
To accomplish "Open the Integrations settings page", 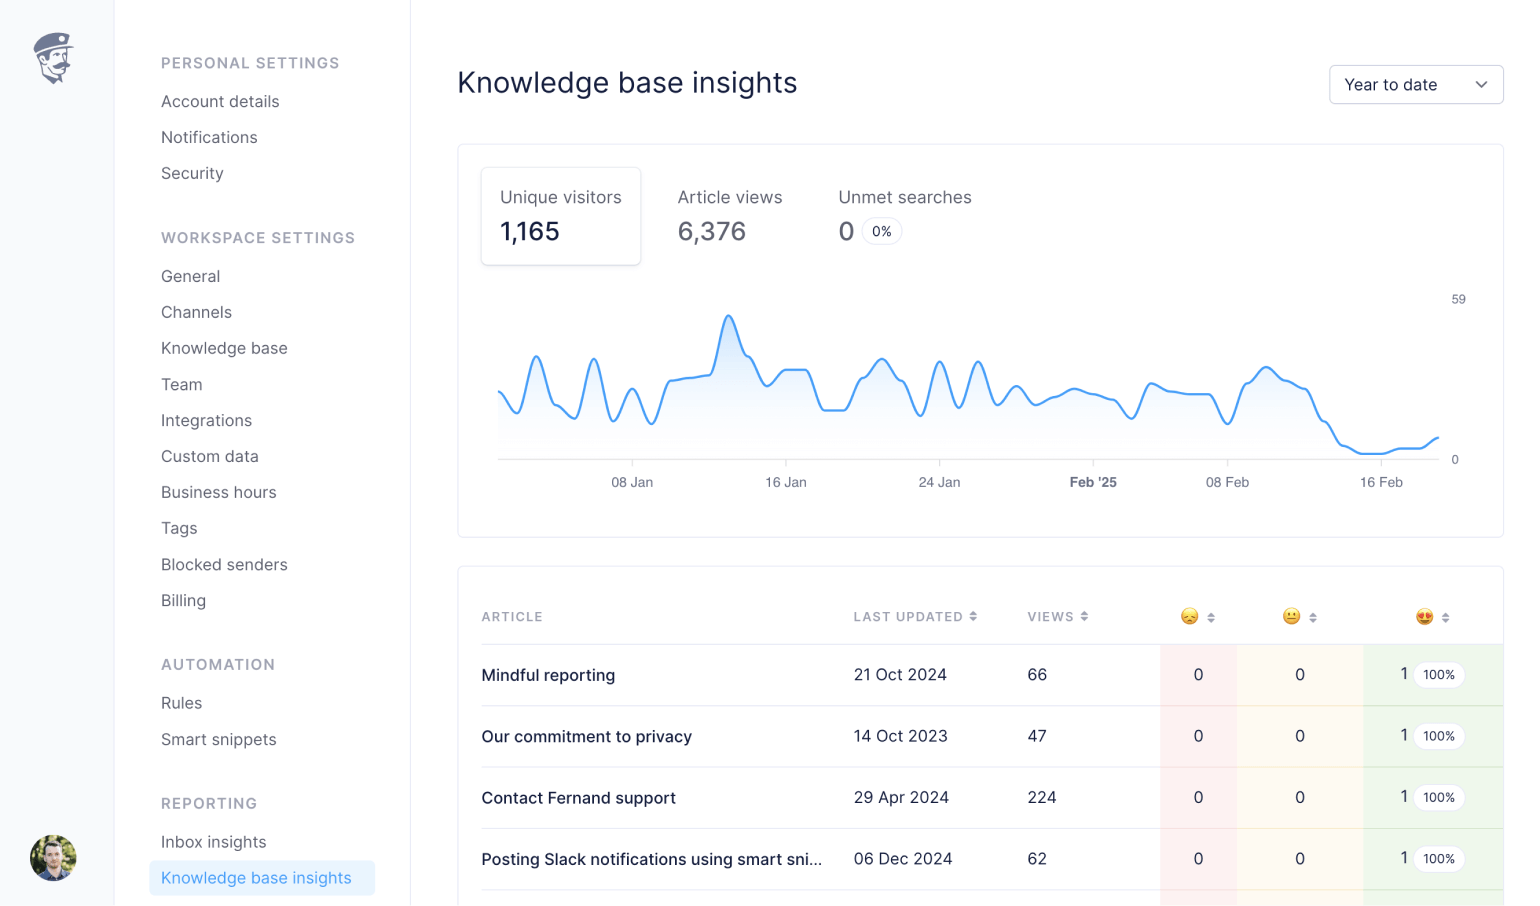I will pyautogui.click(x=206, y=421).
